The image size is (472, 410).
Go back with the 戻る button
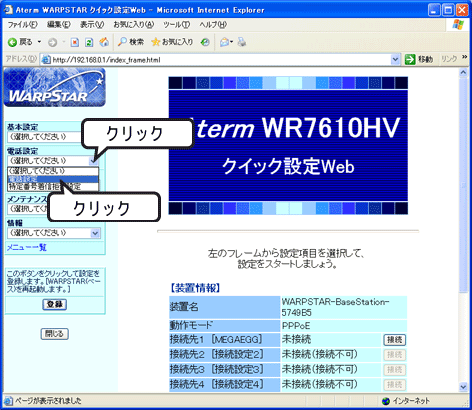pyautogui.click(x=20, y=42)
